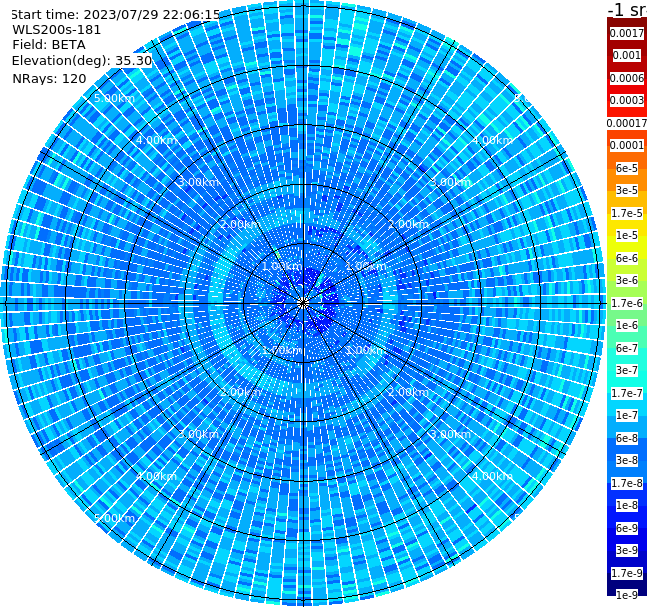Click the 1e-7 colorbar label
Viewport: 647px width, 607px height.
click(627, 415)
